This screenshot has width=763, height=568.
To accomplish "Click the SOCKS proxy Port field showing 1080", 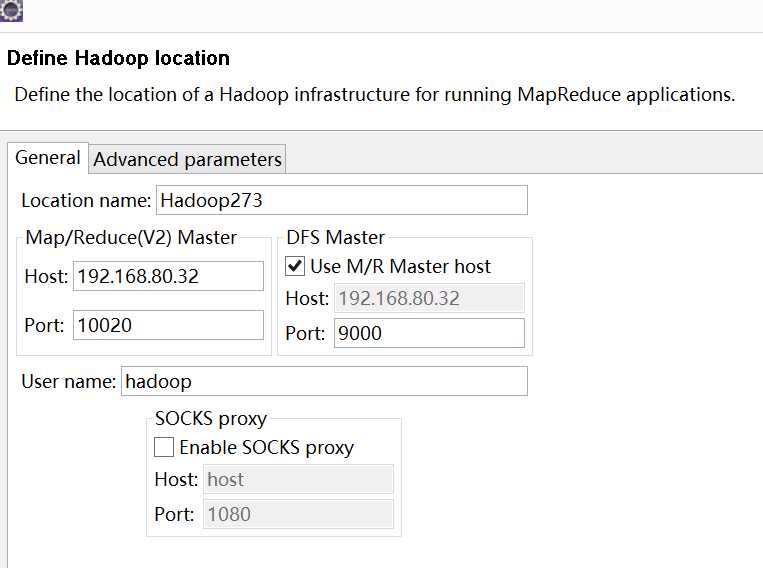I will click(x=298, y=514).
